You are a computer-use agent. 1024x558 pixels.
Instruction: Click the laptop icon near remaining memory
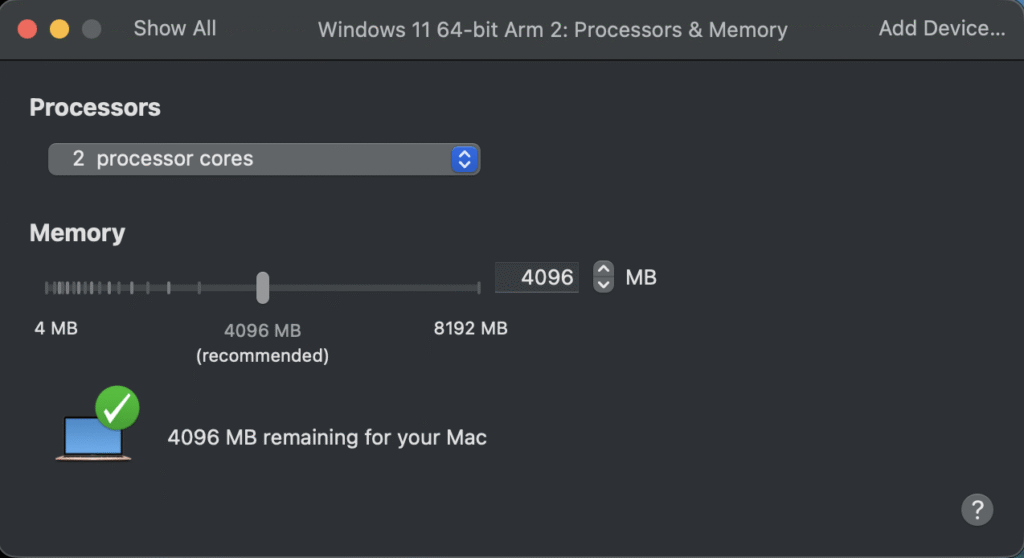tap(90, 439)
